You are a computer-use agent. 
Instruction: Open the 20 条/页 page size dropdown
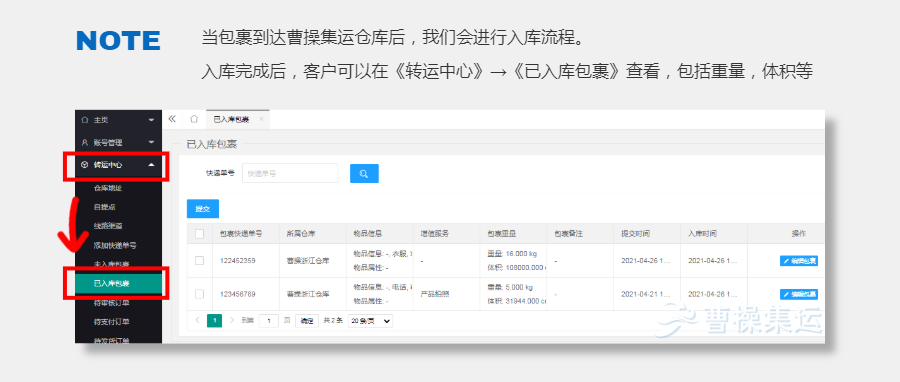370,321
